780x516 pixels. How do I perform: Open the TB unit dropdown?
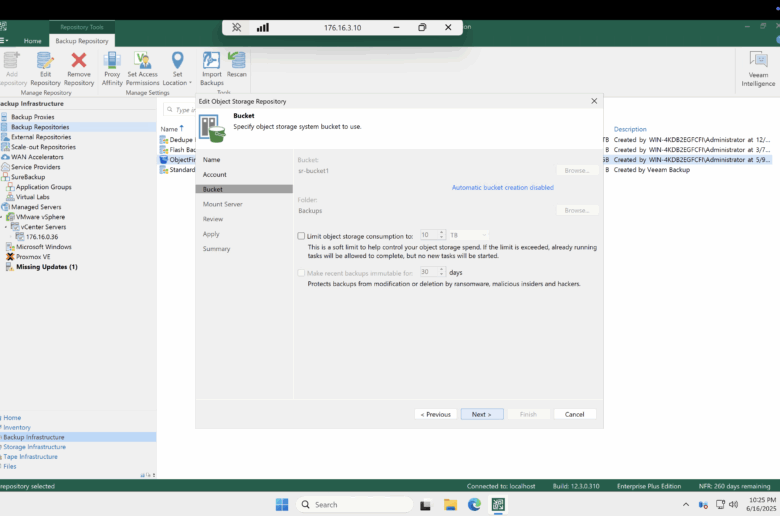tap(468, 235)
